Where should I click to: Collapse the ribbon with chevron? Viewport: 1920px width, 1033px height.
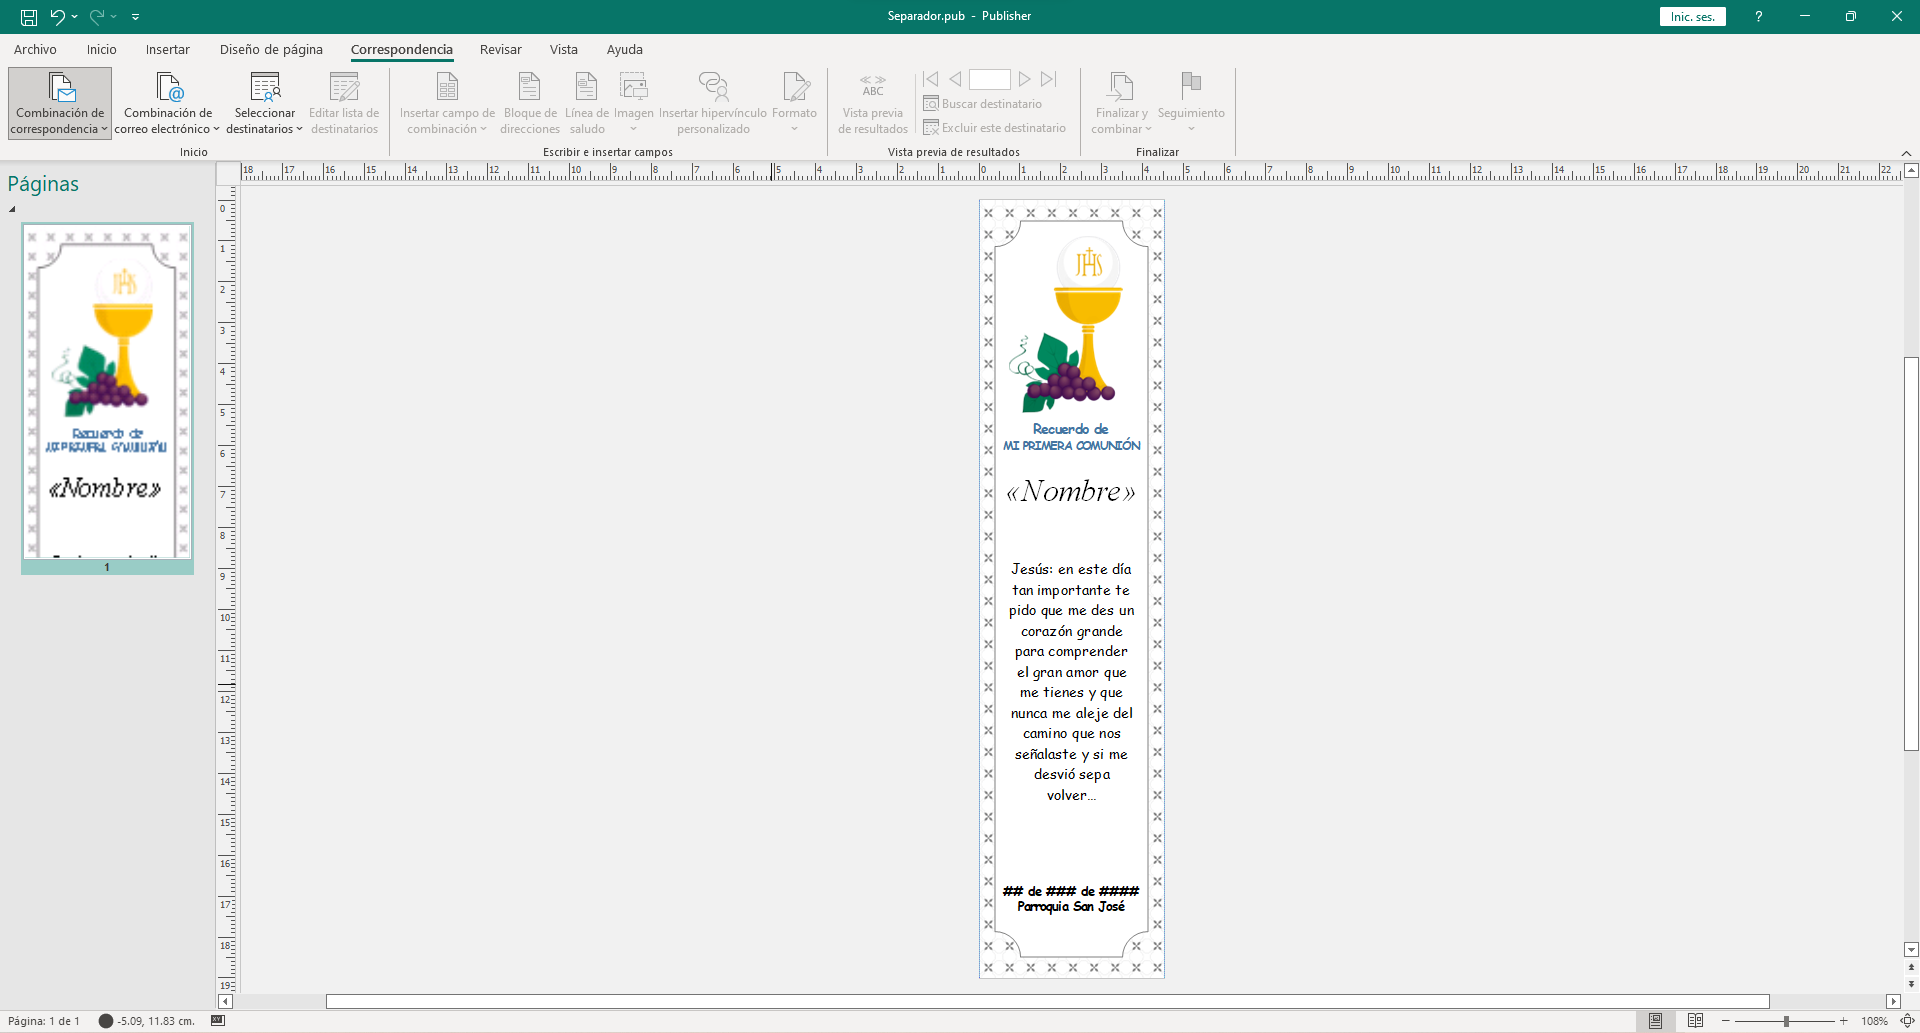[x=1906, y=153]
